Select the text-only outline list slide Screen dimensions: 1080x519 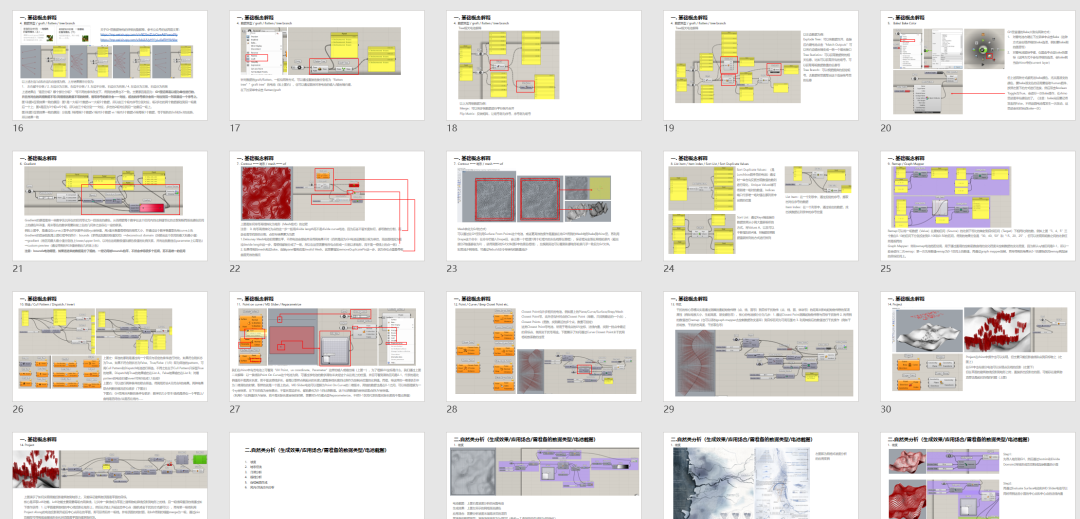(323, 476)
